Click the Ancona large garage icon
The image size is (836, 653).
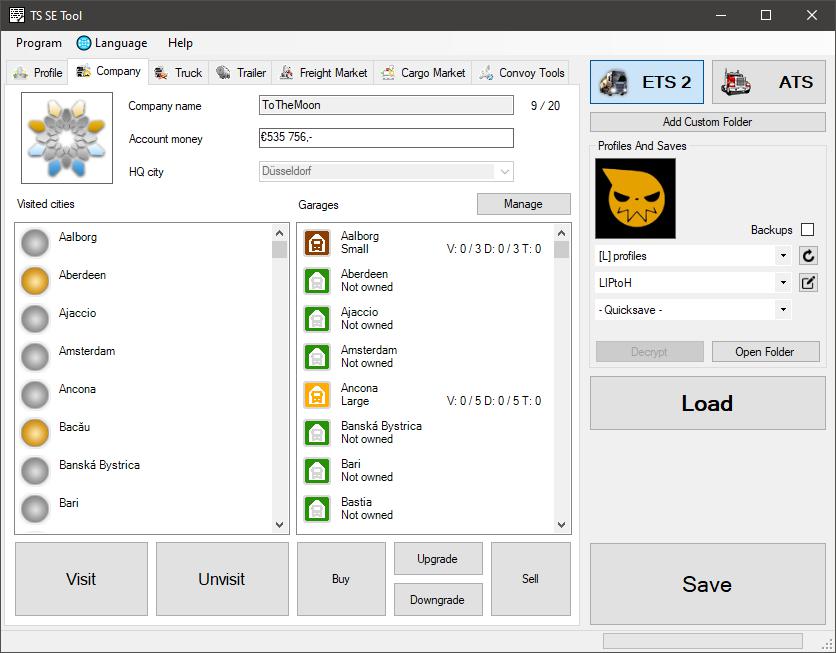317,395
